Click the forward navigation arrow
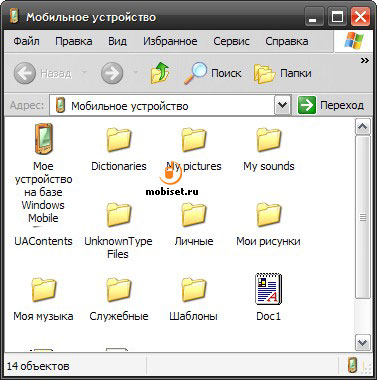The height and width of the screenshot is (380, 377). coord(112,73)
